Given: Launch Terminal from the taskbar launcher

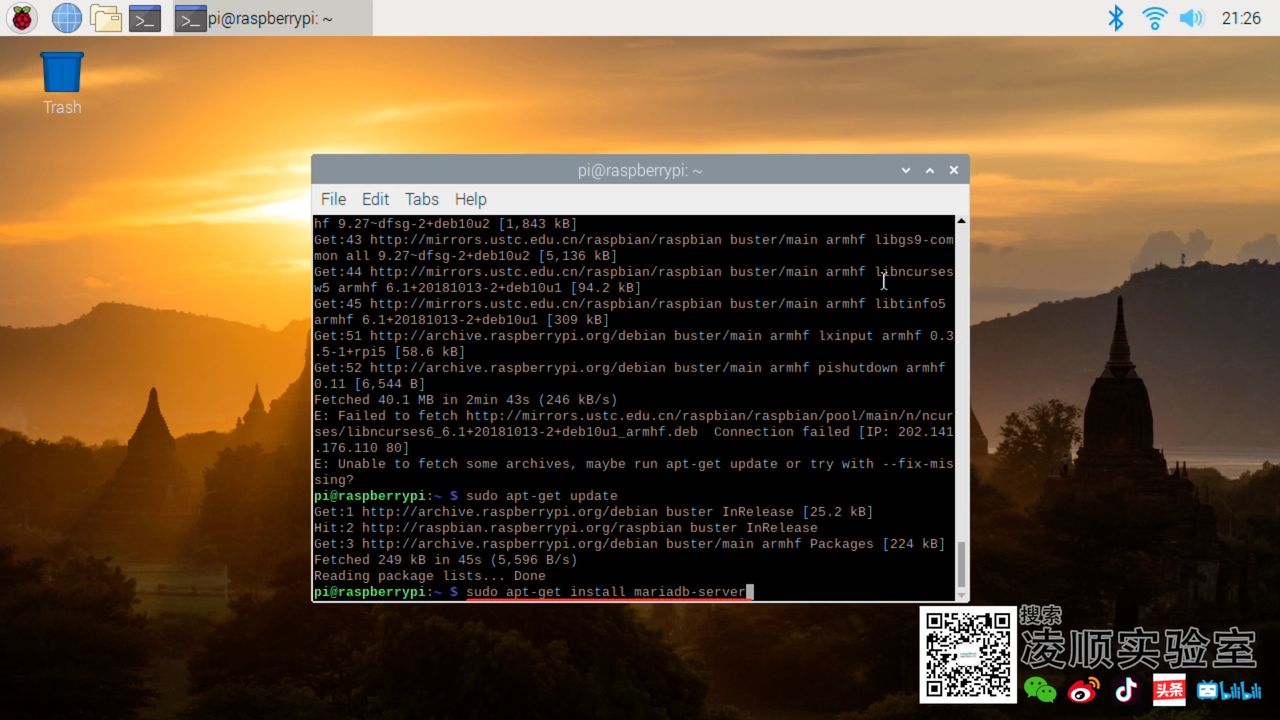Looking at the screenshot, I should pyautogui.click(x=145, y=18).
